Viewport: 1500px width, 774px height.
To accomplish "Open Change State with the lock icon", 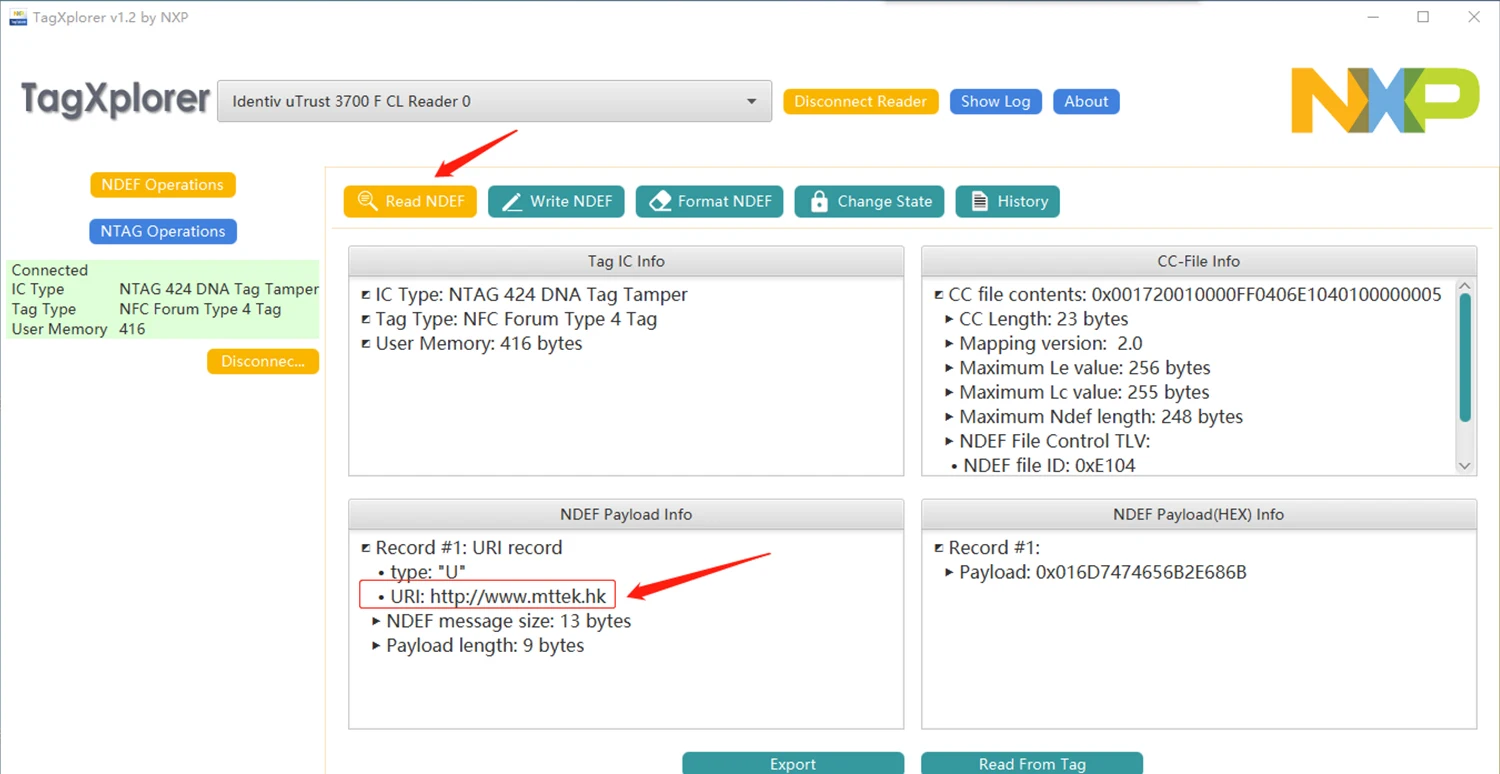I will [x=870, y=201].
